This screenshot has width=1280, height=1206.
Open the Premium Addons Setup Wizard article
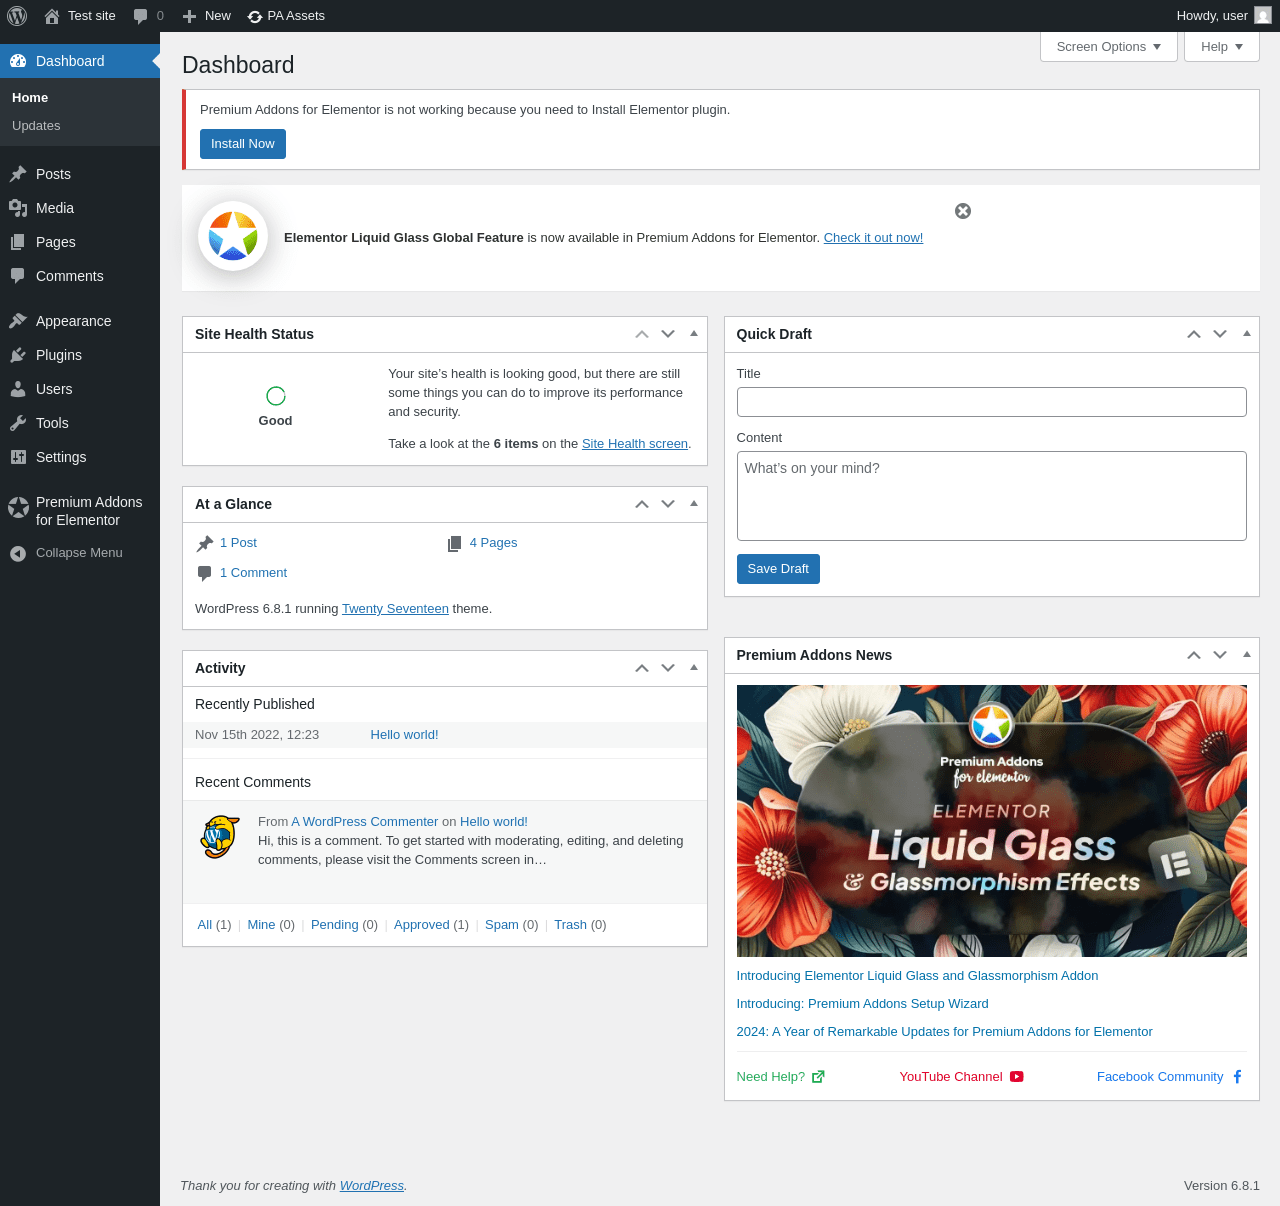tap(862, 1004)
